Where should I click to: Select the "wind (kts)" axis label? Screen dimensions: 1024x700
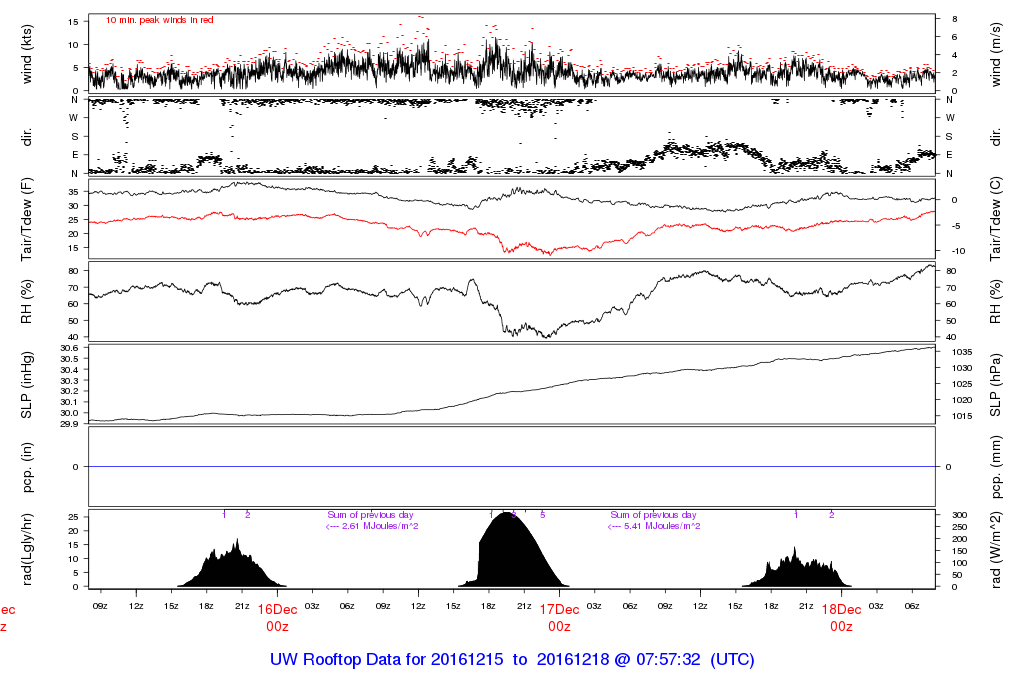tap(27, 54)
